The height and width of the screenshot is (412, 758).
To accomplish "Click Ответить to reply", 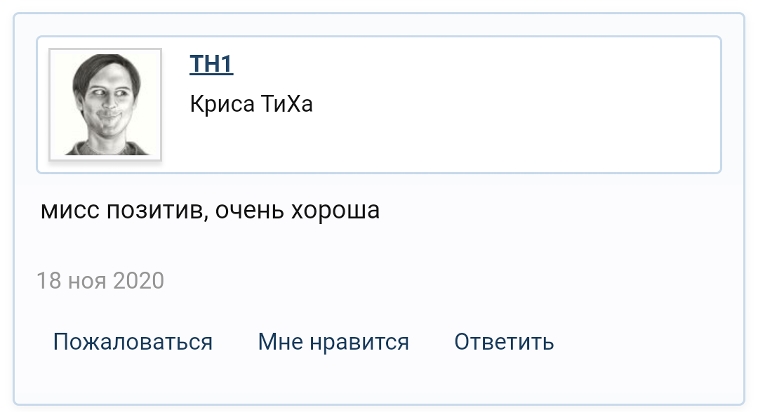I will (504, 342).
